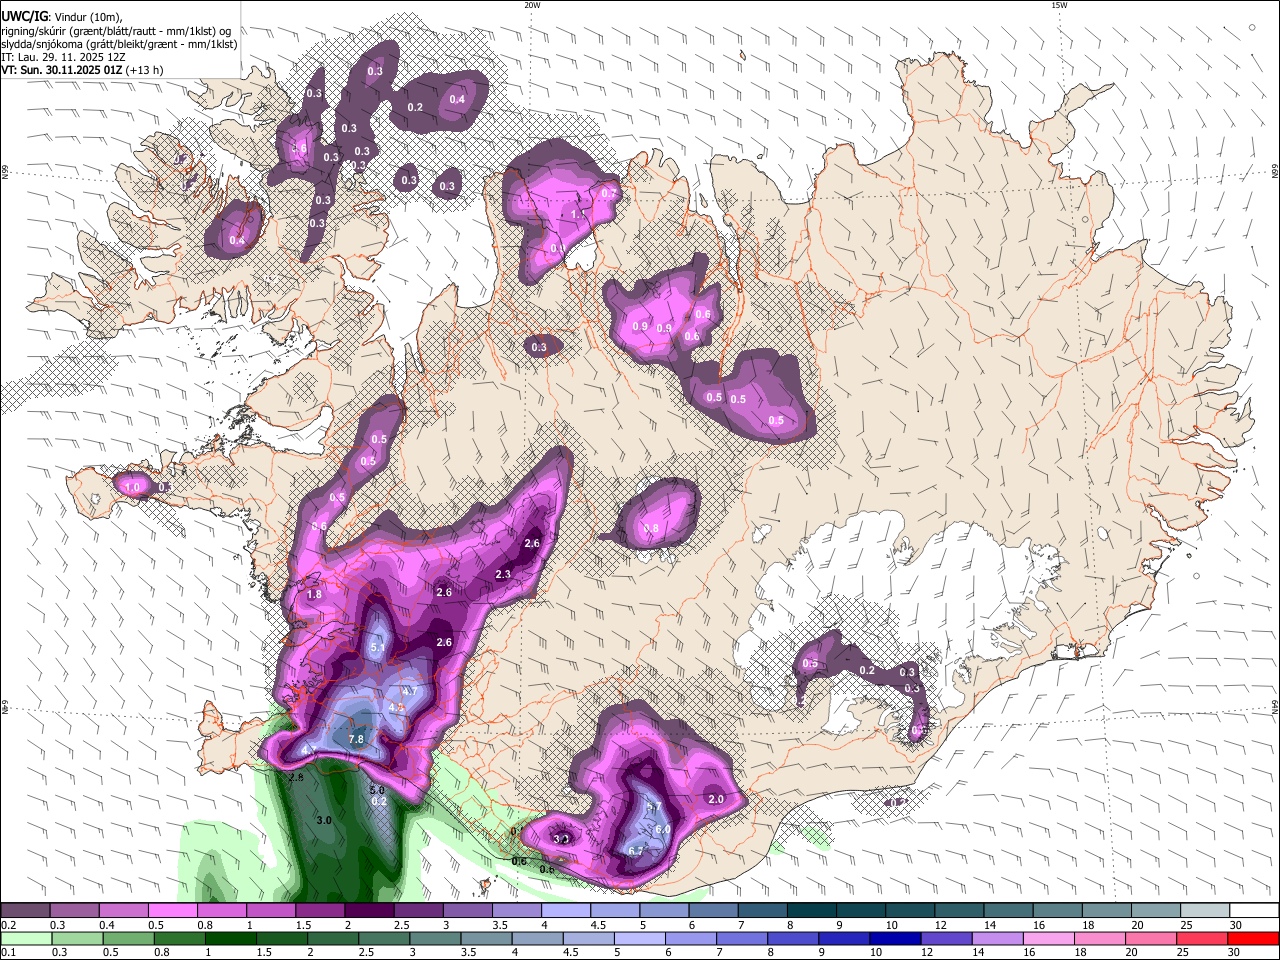Click the valid time line 'VT: Sun. 30.11.2025 01Z (+13 h)'
This screenshot has height=960, width=1280.
(82, 70)
